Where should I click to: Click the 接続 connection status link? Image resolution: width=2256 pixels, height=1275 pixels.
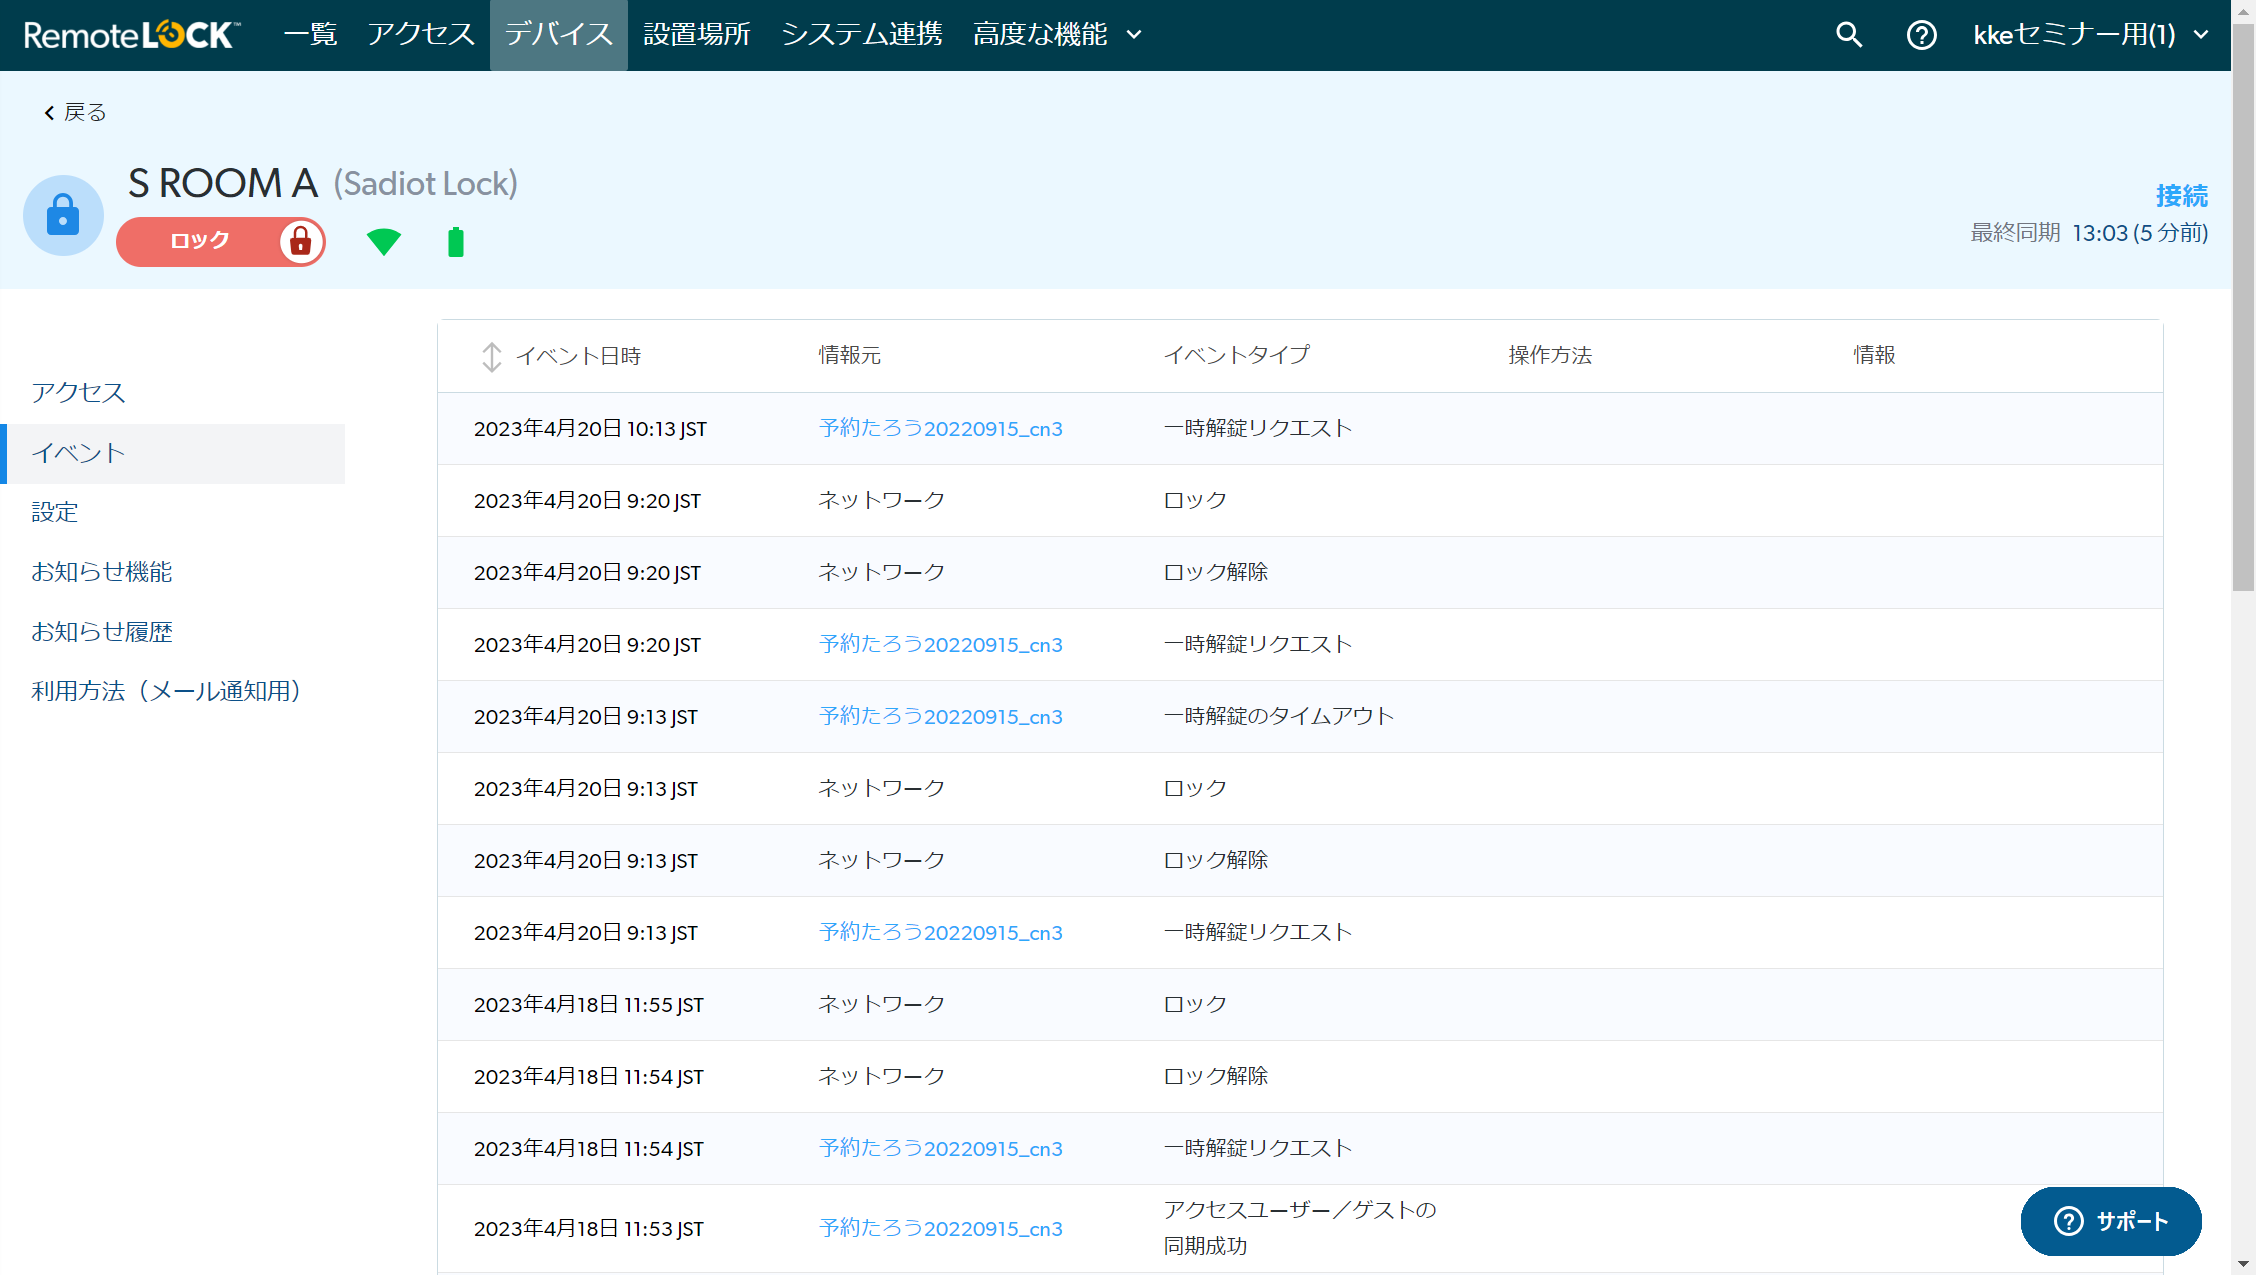tap(2181, 196)
